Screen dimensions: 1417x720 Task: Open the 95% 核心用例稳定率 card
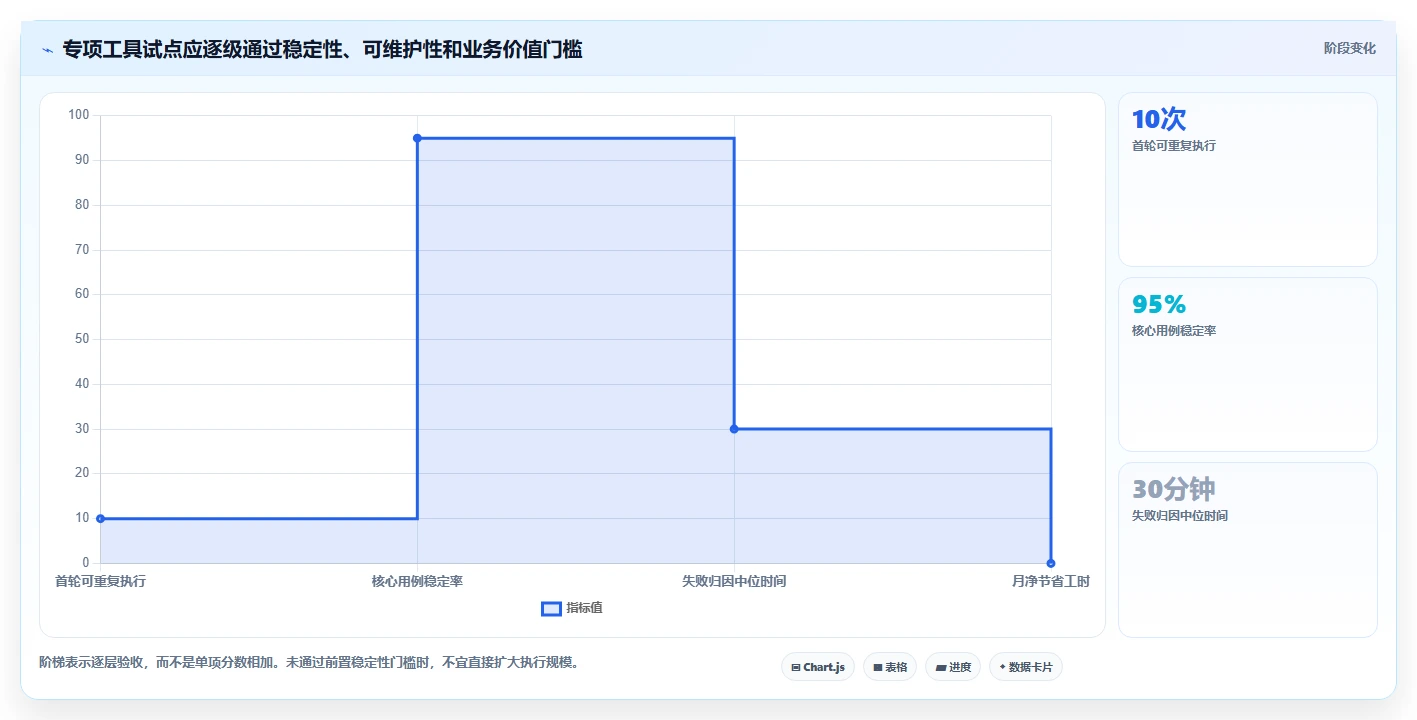(x=1248, y=365)
